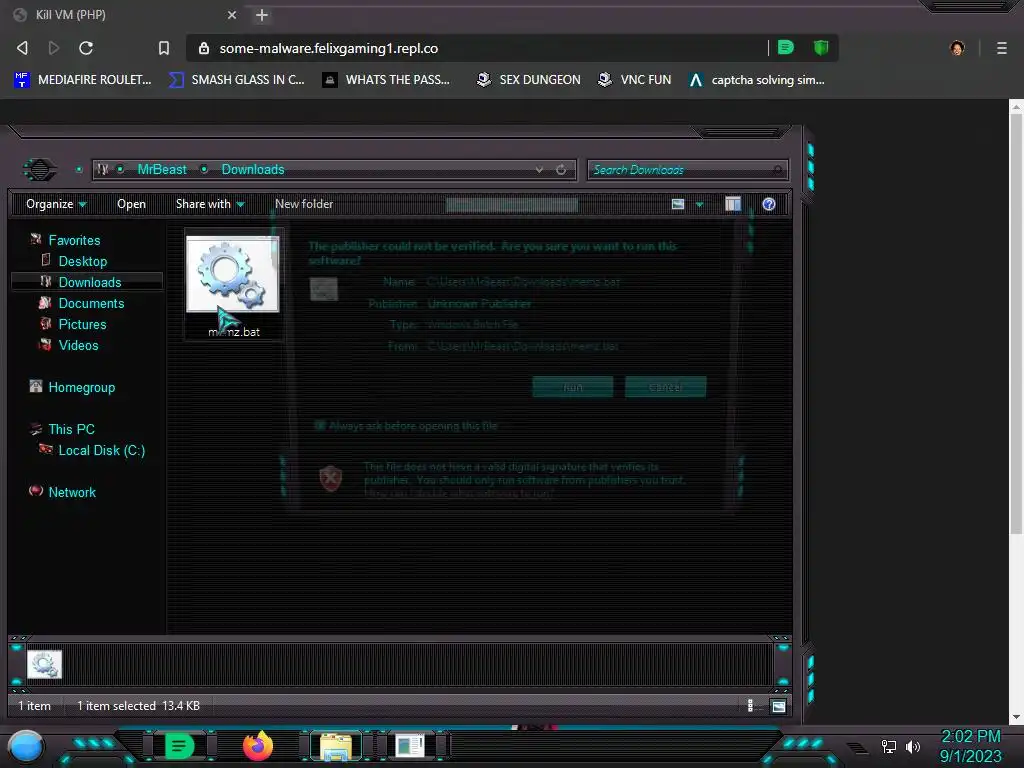
Task: Expand view options dropdown arrow
Action: pyautogui.click(x=699, y=204)
